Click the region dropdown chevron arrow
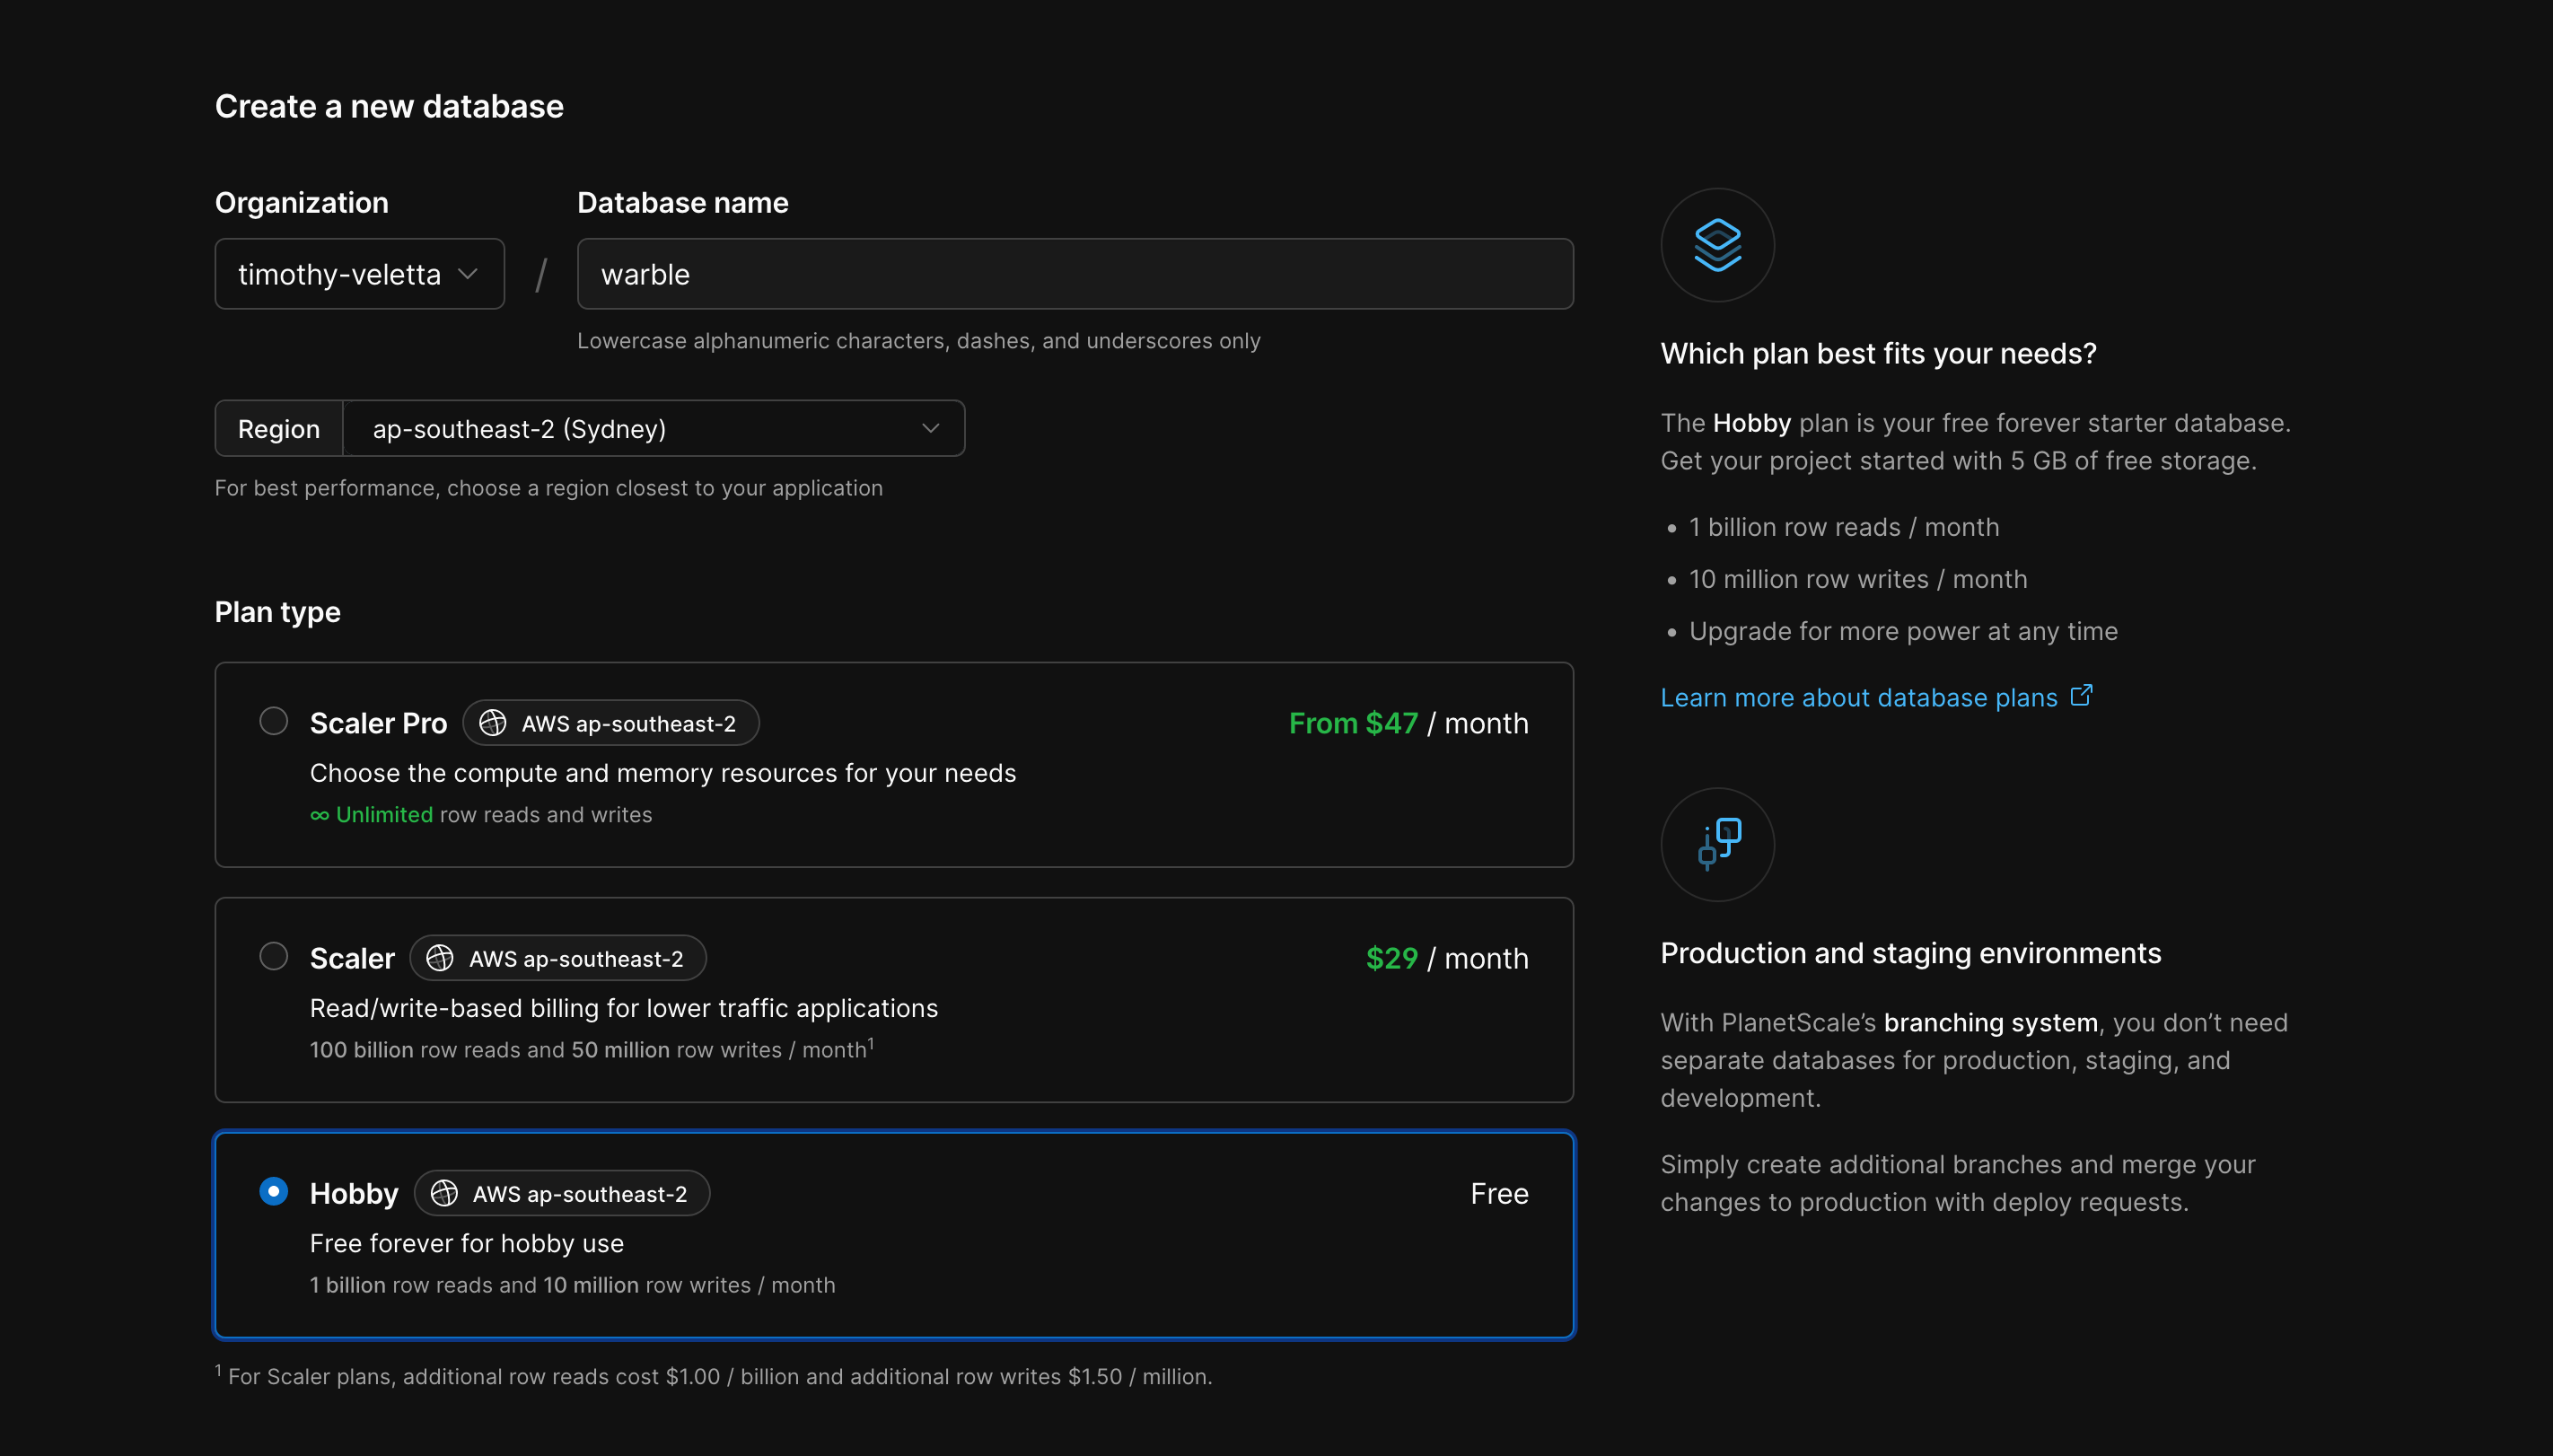The width and height of the screenshot is (2553, 1456). tap(930, 429)
